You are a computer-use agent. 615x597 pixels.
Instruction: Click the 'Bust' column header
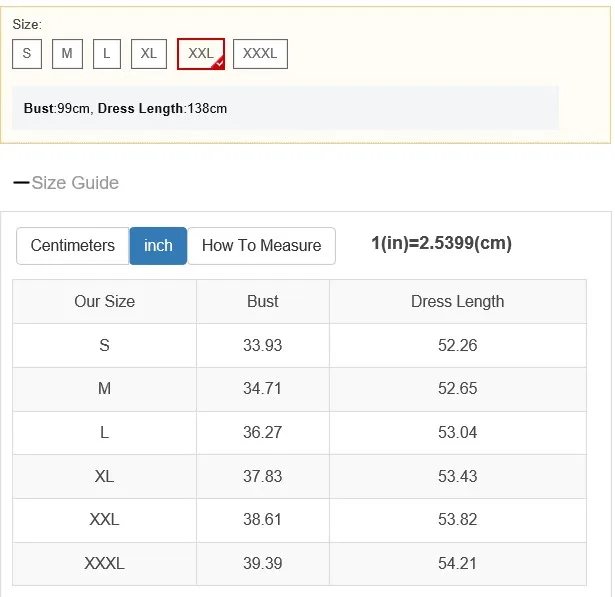coord(262,302)
